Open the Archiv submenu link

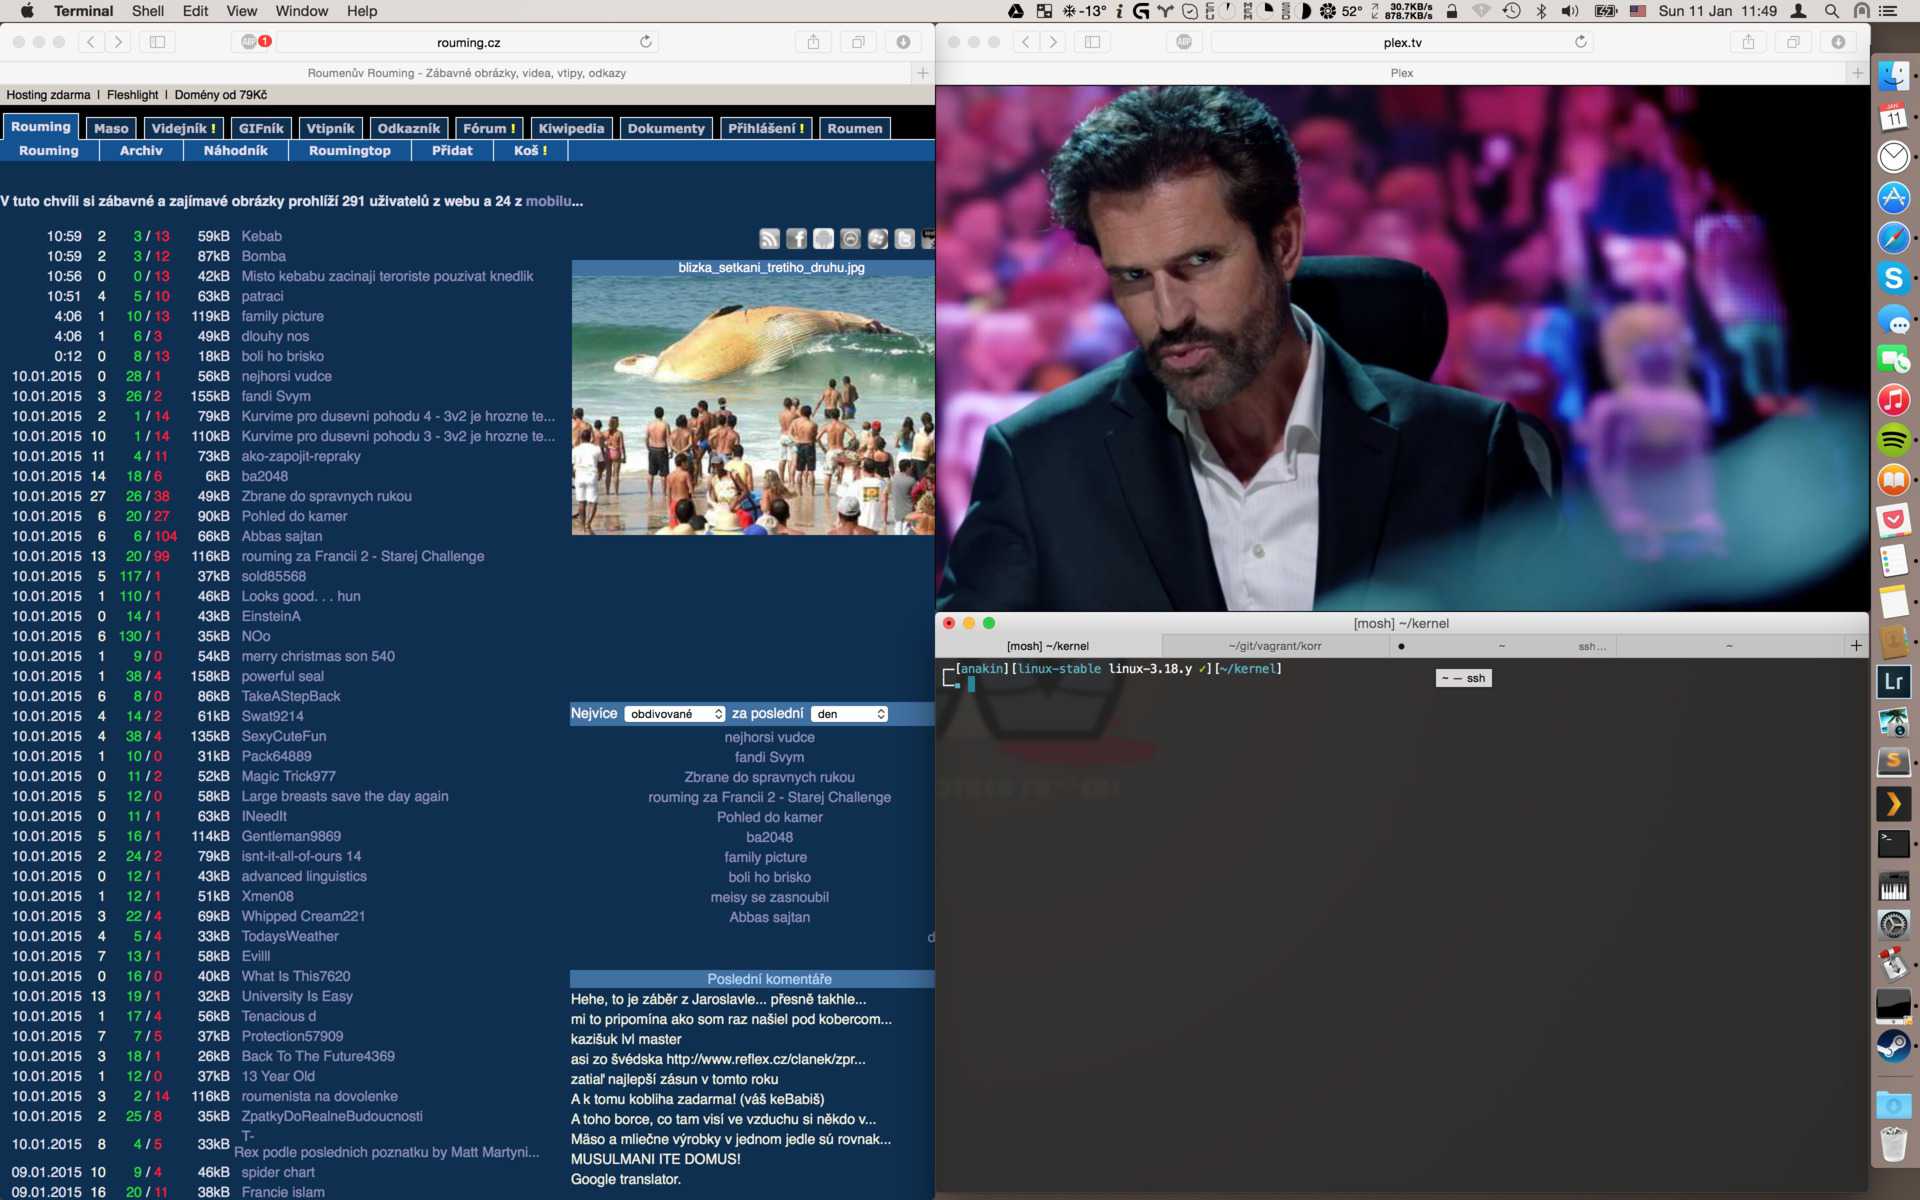[x=141, y=151]
